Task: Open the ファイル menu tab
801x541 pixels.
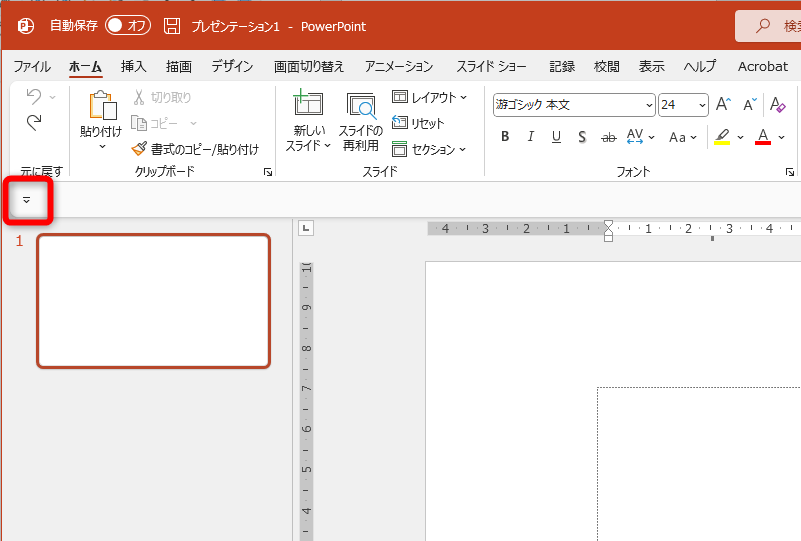Action: [x=32, y=66]
